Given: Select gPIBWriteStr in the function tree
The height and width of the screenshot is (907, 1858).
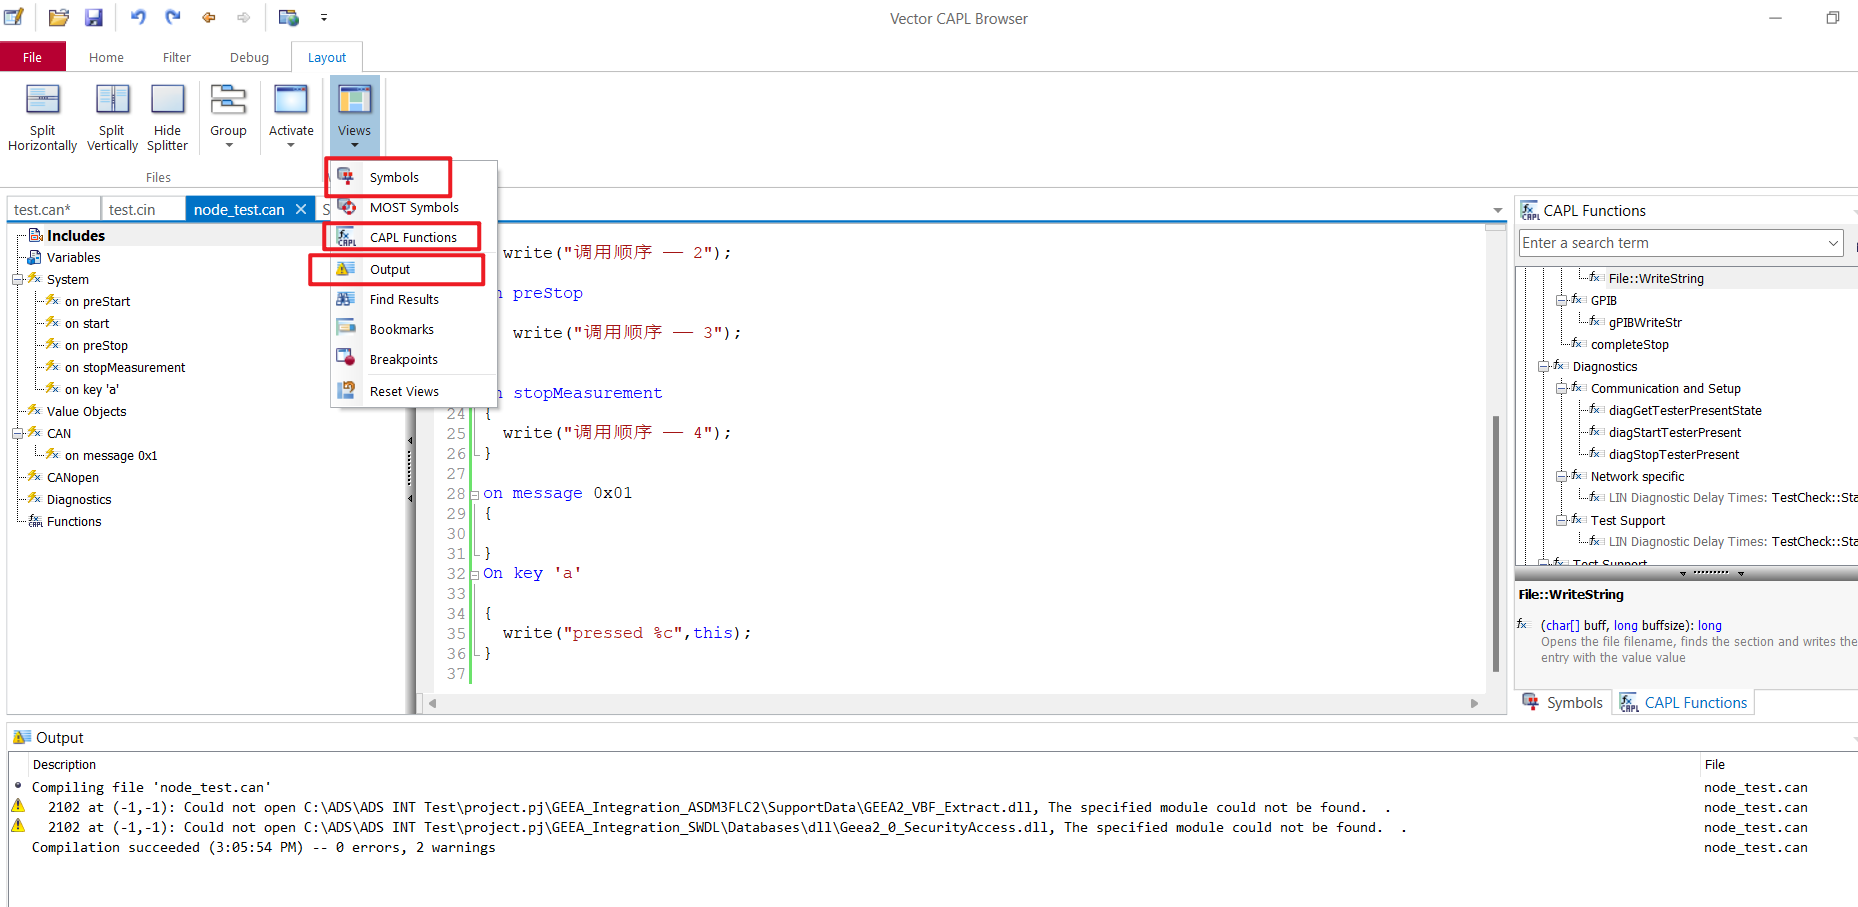Looking at the screenshot, I should coord(1645,322).
